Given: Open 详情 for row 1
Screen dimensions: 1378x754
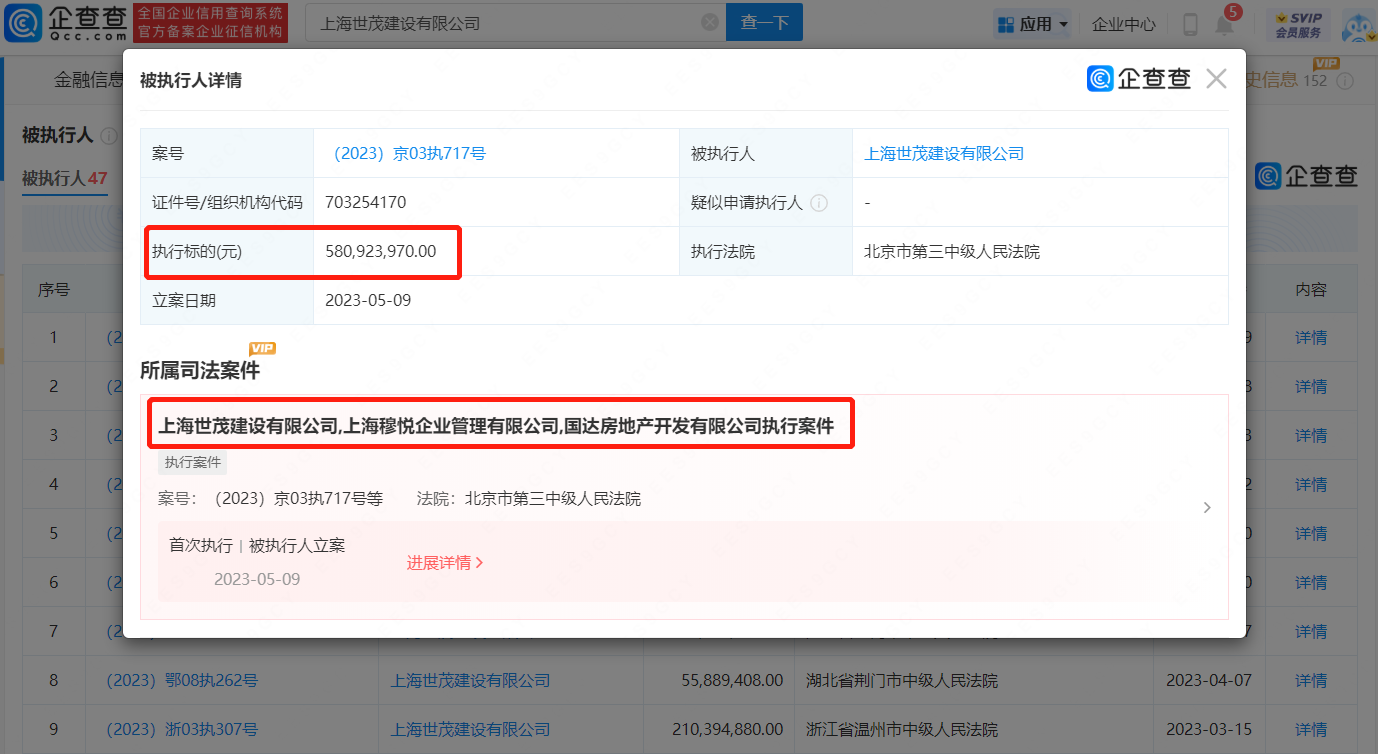Looking at the screenshot, I should click(x=1311, y=338).
